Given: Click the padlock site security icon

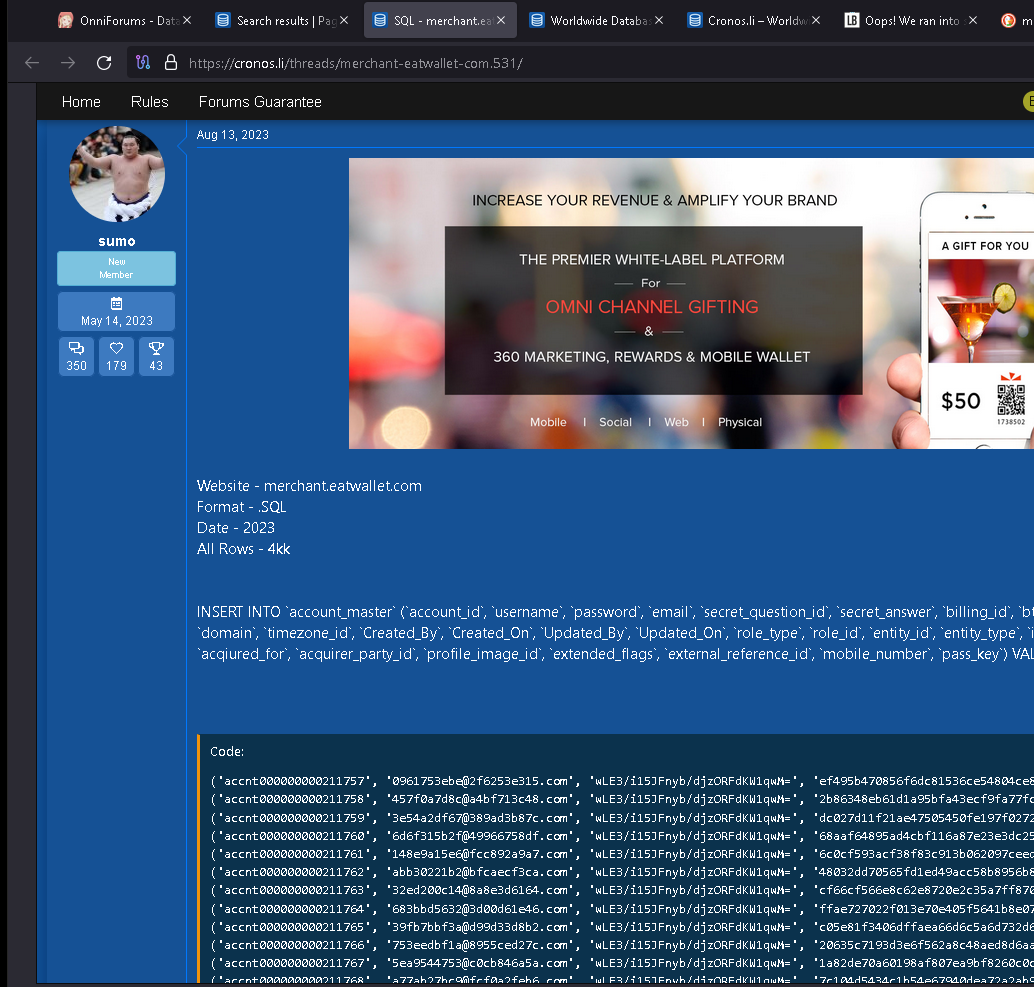Looking at the screenshot, I should (x=171, y=63).
